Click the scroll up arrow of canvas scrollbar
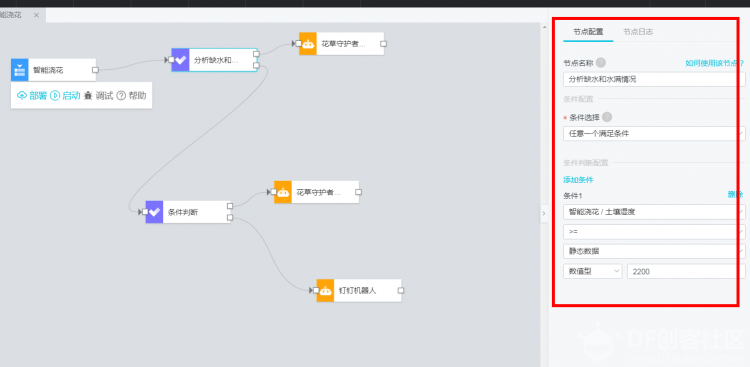 [x=544, y=27]
